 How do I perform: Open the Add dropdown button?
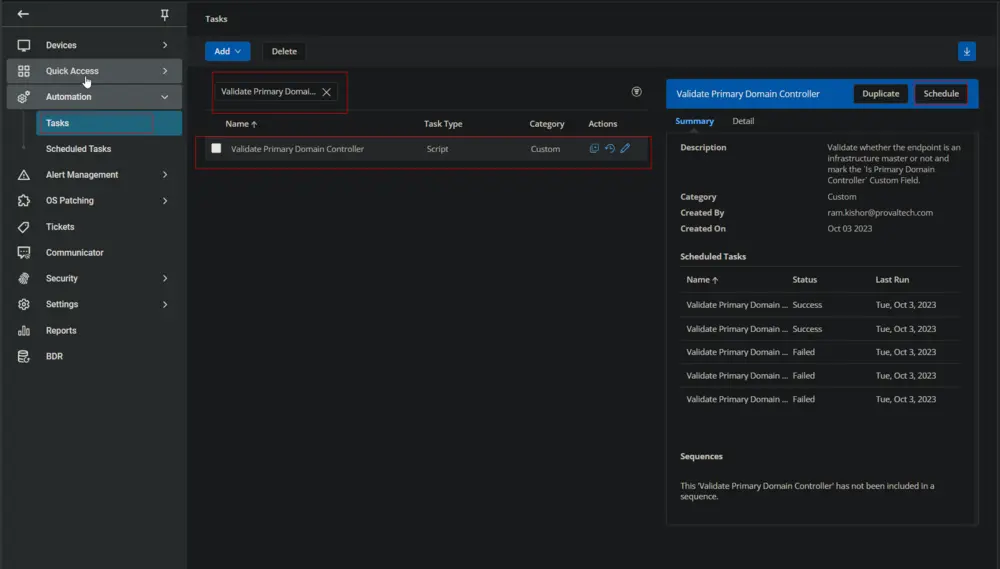(227, 51)
